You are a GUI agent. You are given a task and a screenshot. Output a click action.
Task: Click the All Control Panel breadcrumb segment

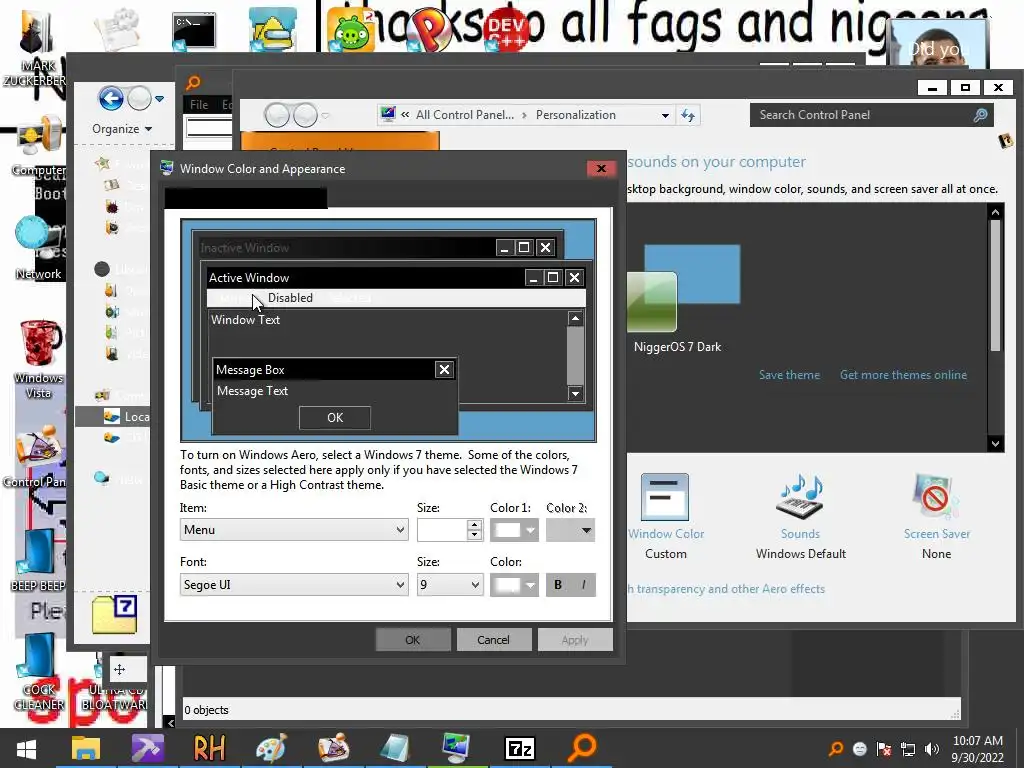coord(464,115)
